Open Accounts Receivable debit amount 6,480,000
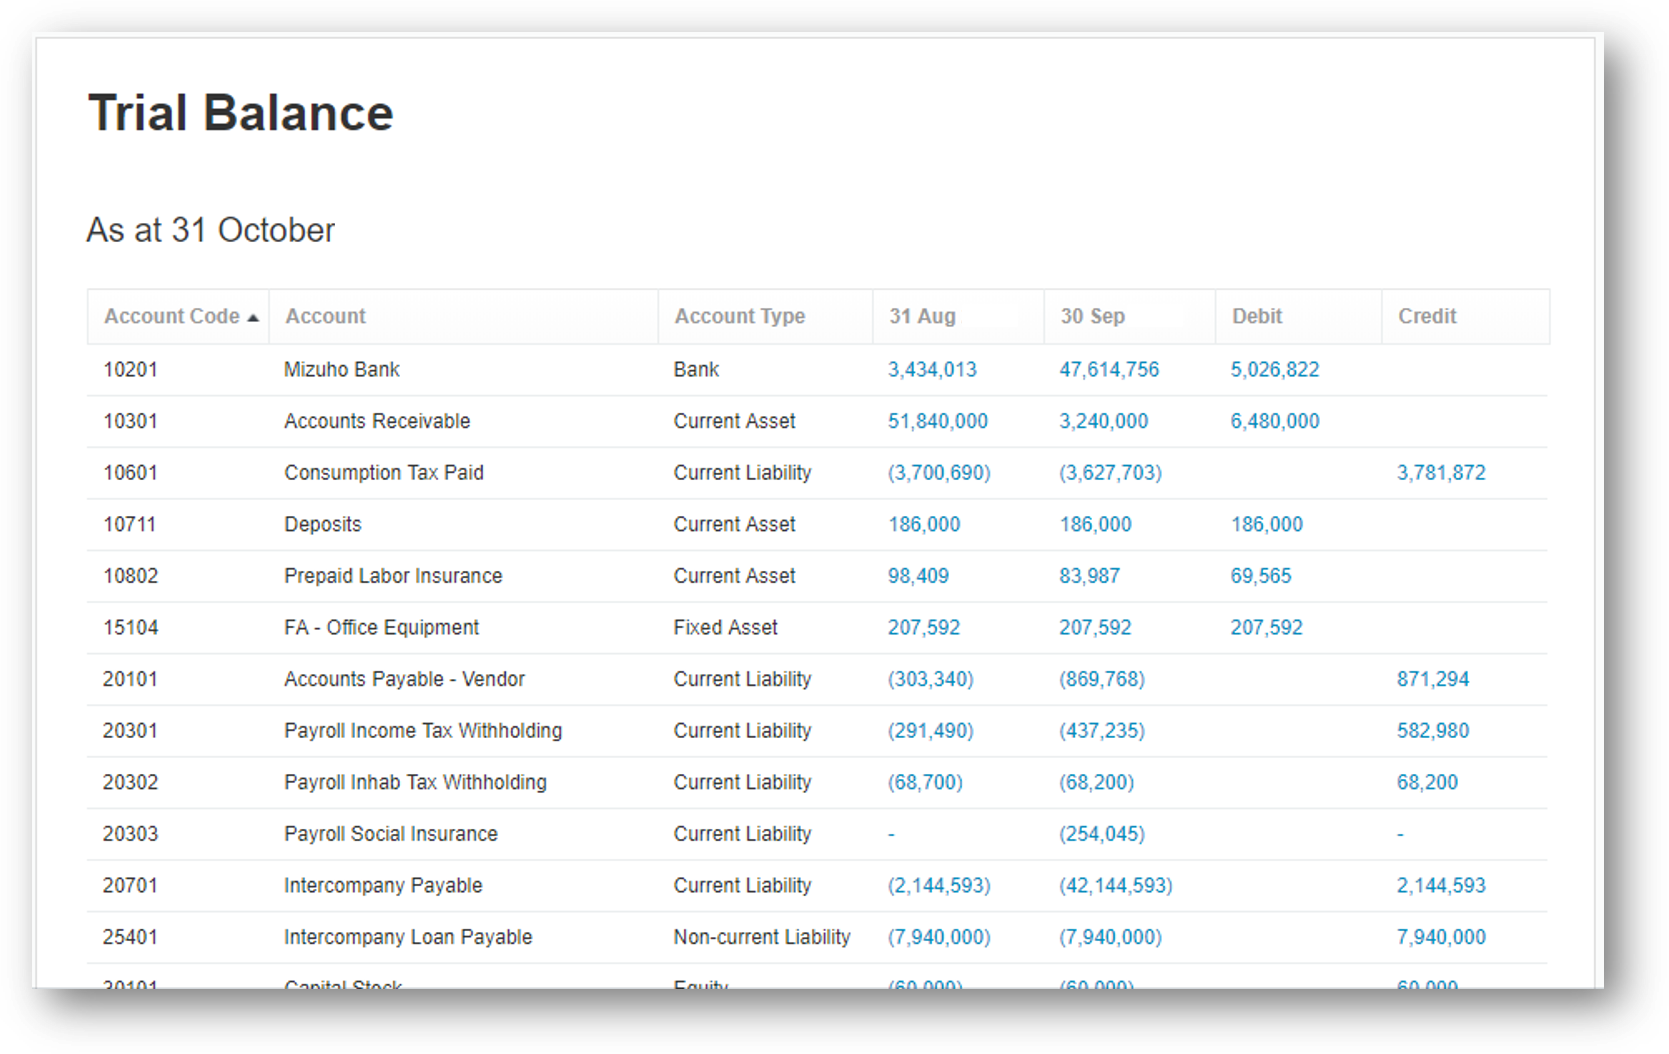Image resolution: width=1669 pixels, height=1054 pixels. [x=1274, y=421]
